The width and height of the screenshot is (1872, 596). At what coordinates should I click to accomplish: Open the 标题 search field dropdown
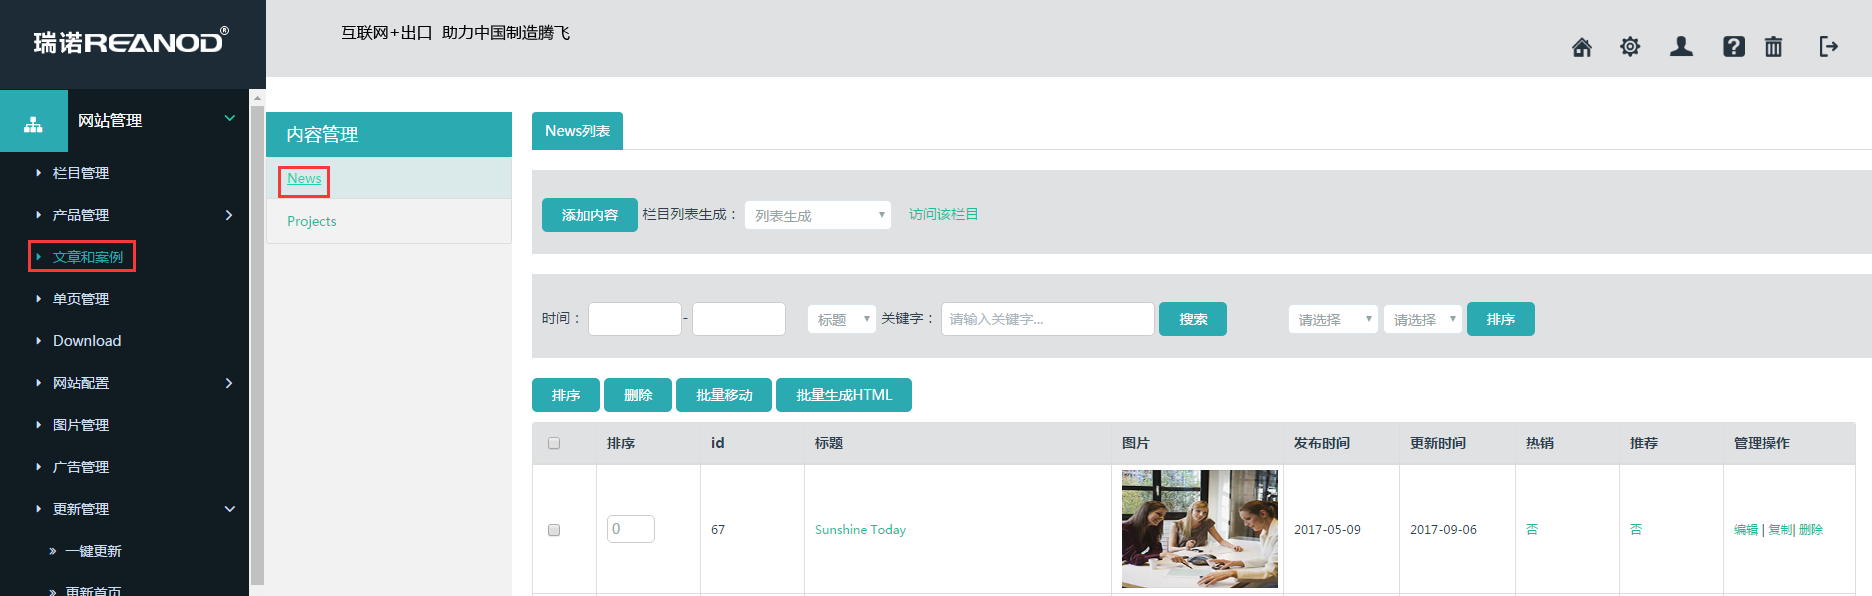click(842, 319)
